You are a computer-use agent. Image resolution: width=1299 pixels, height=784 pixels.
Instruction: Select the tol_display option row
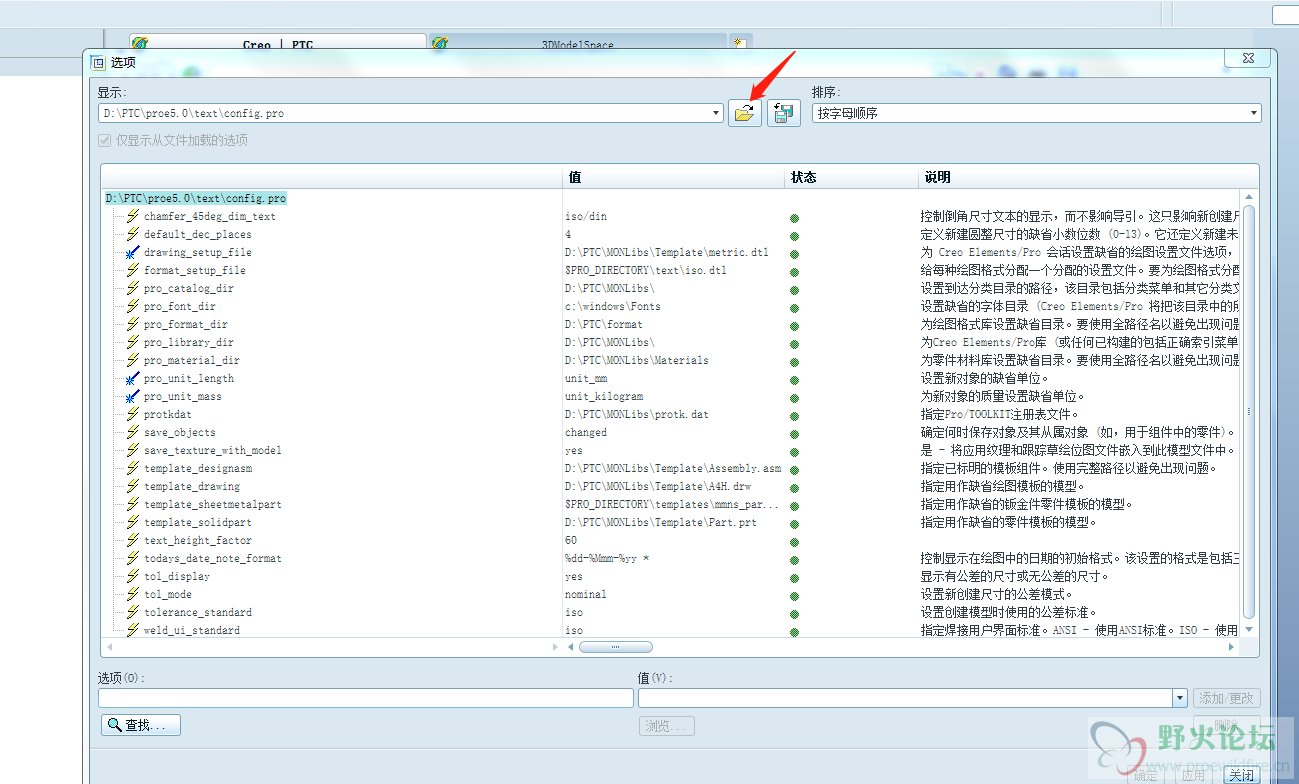click(x=177, y=576)
